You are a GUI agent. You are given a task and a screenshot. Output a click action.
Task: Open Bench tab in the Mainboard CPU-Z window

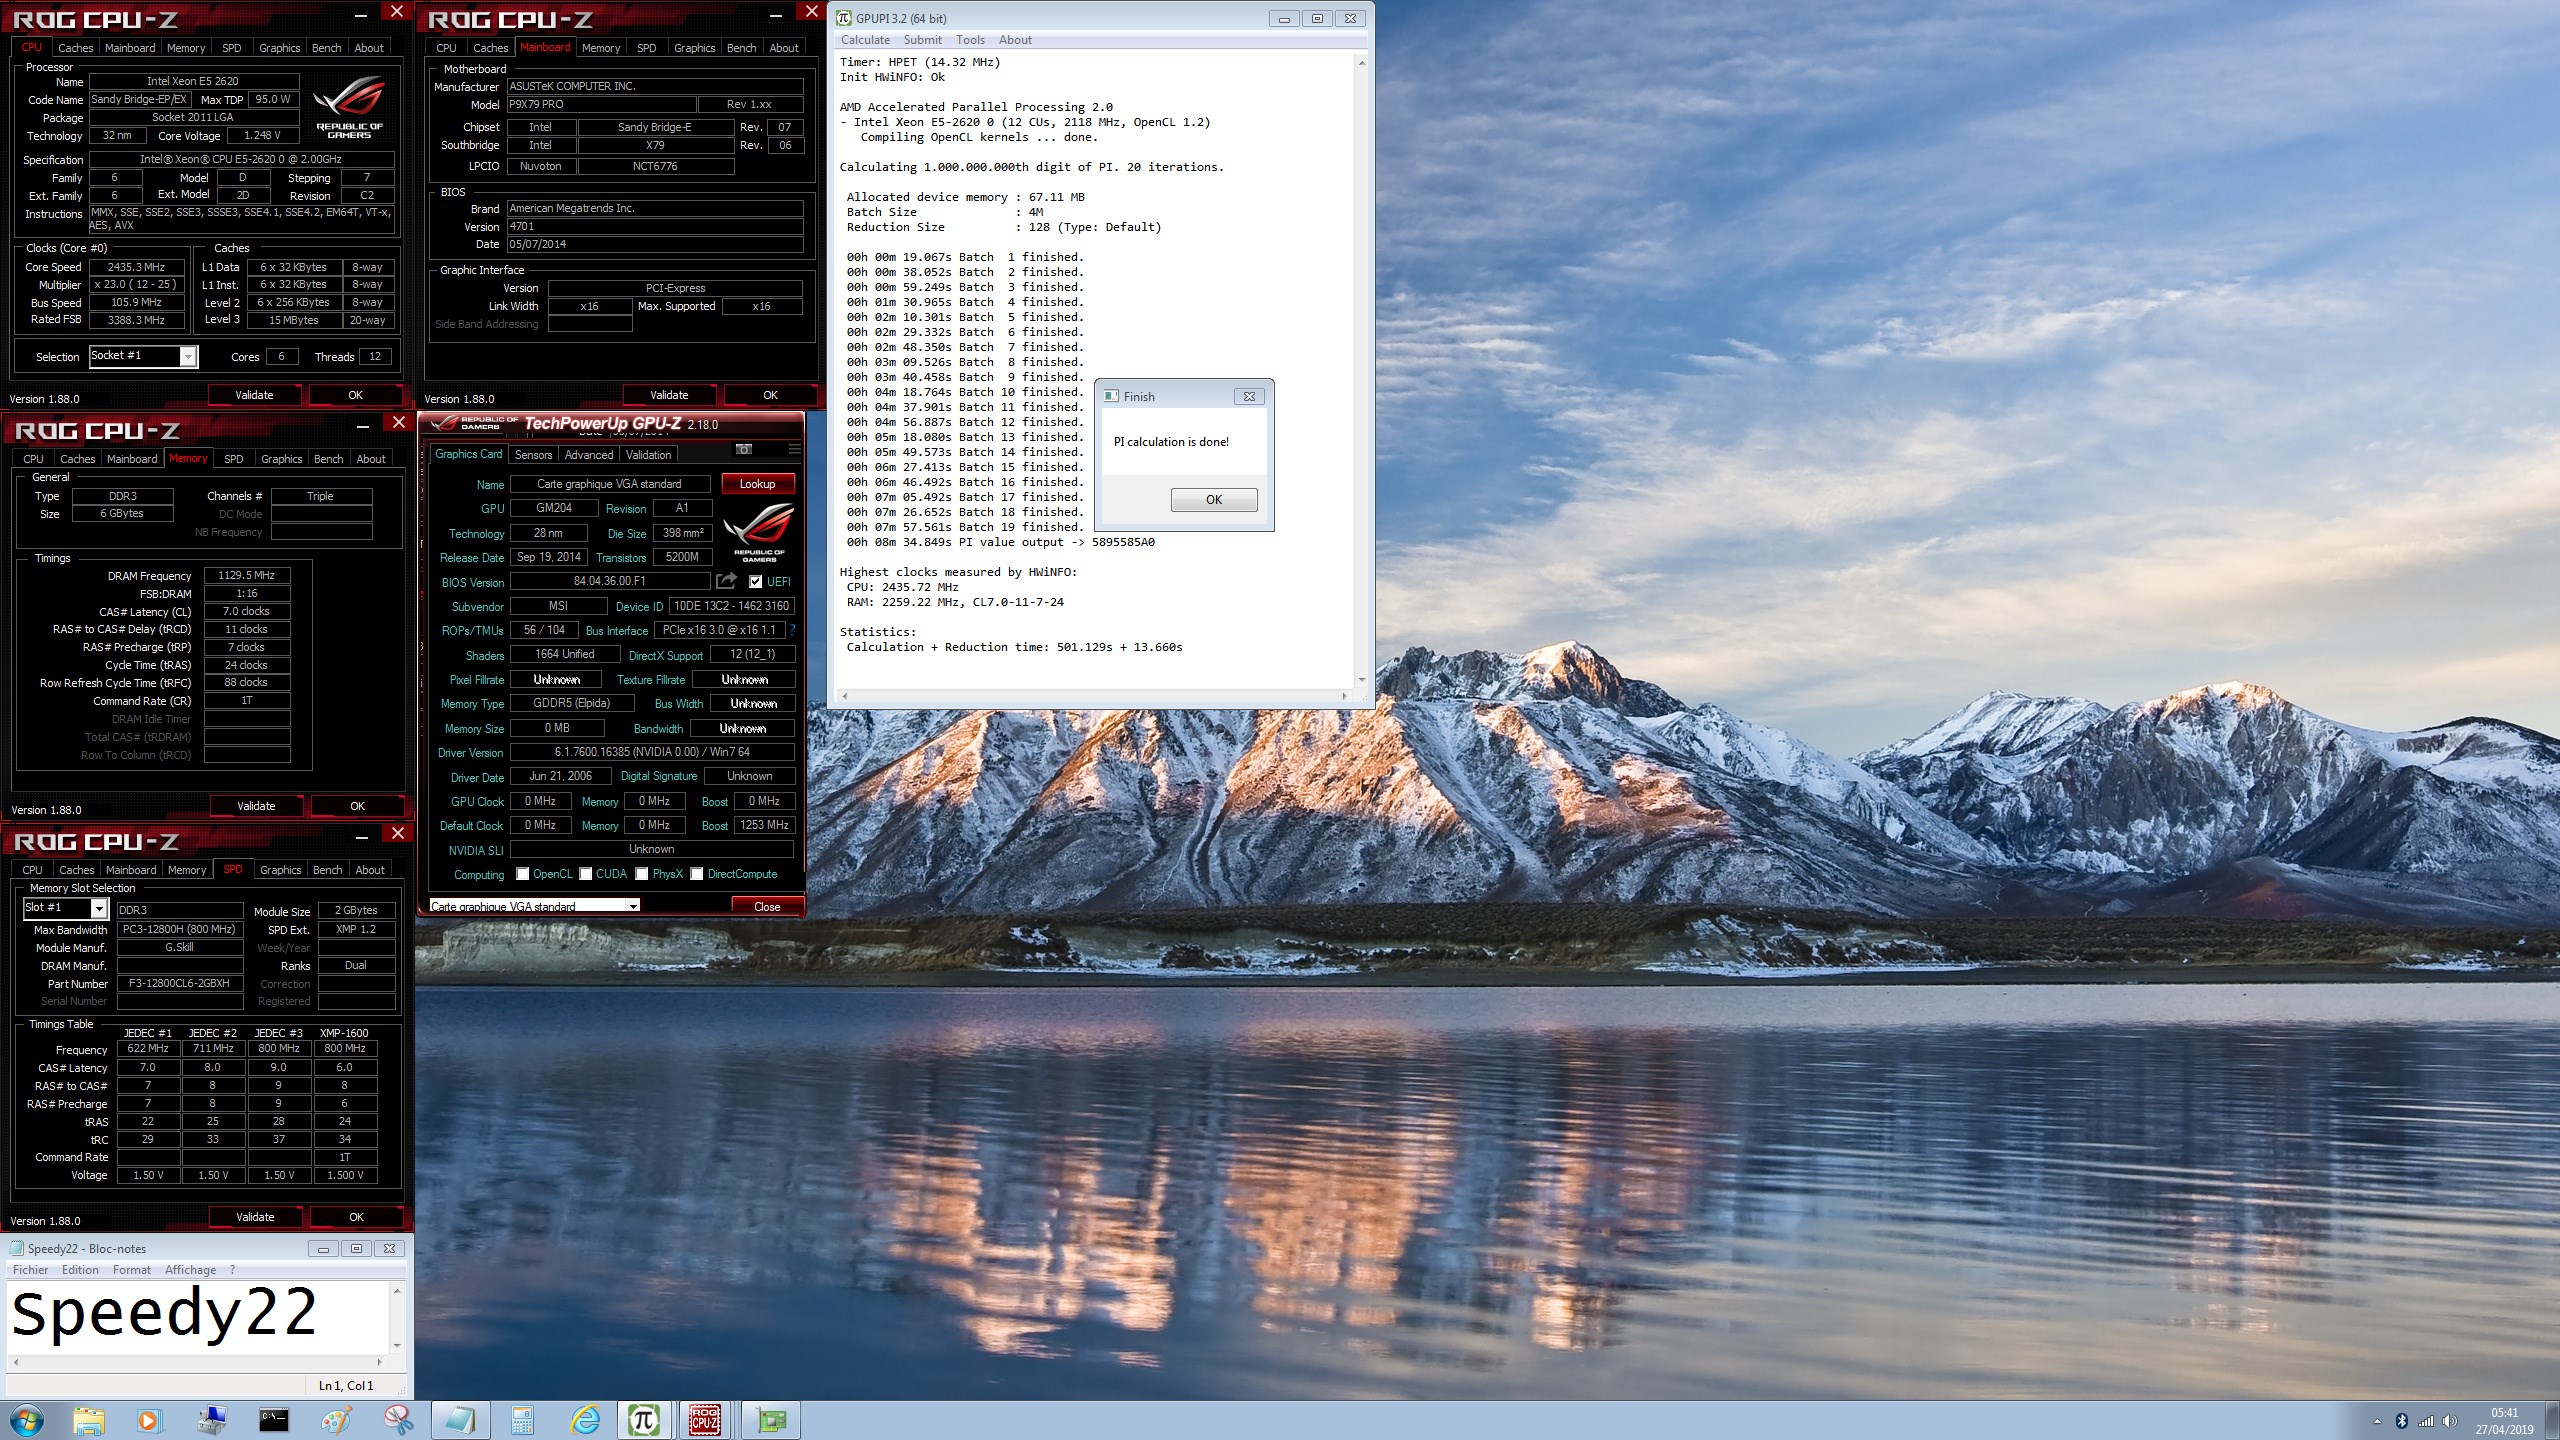[741, 48]
